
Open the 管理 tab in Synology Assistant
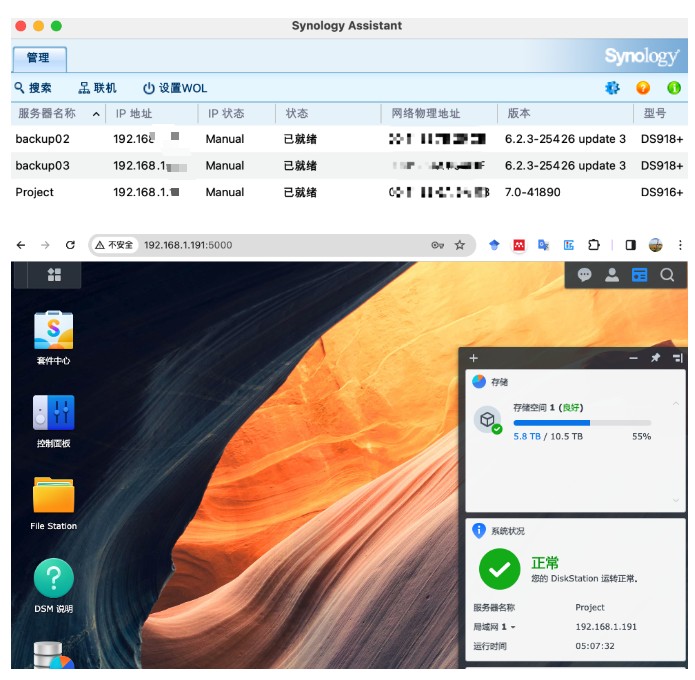[39, 58]
